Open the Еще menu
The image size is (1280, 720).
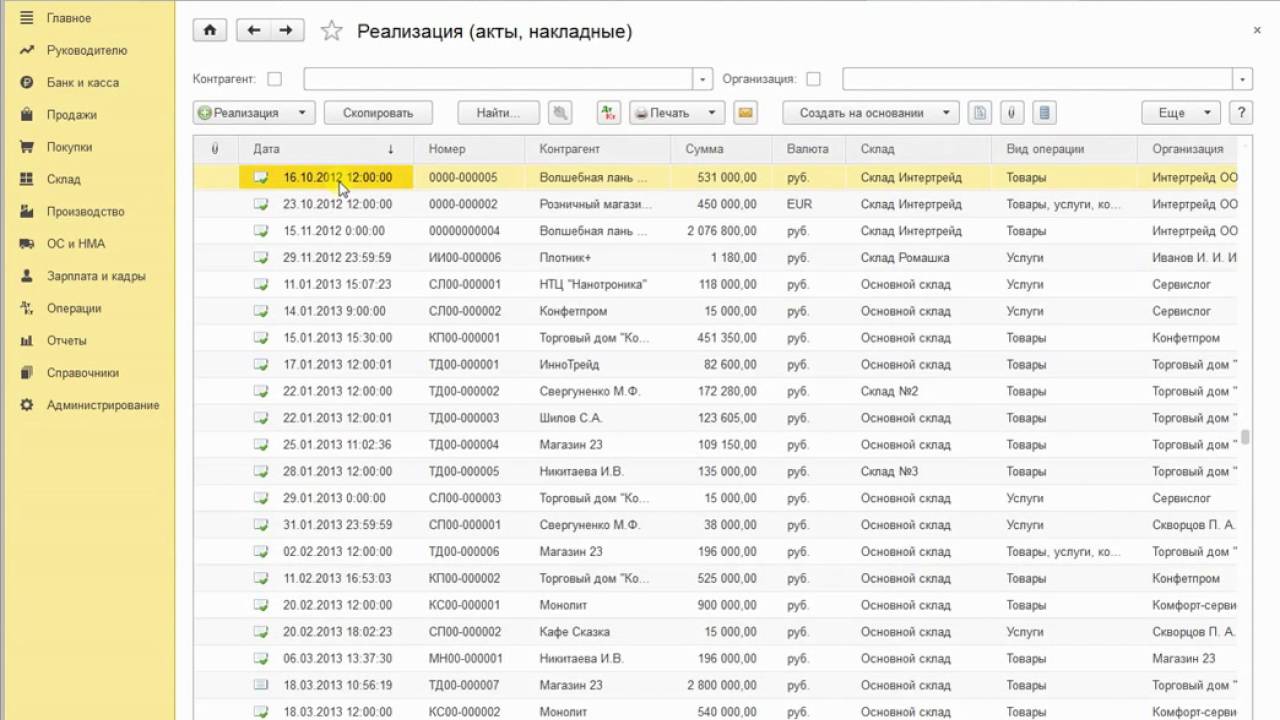pyautogui.click(x=1182, y=113)
